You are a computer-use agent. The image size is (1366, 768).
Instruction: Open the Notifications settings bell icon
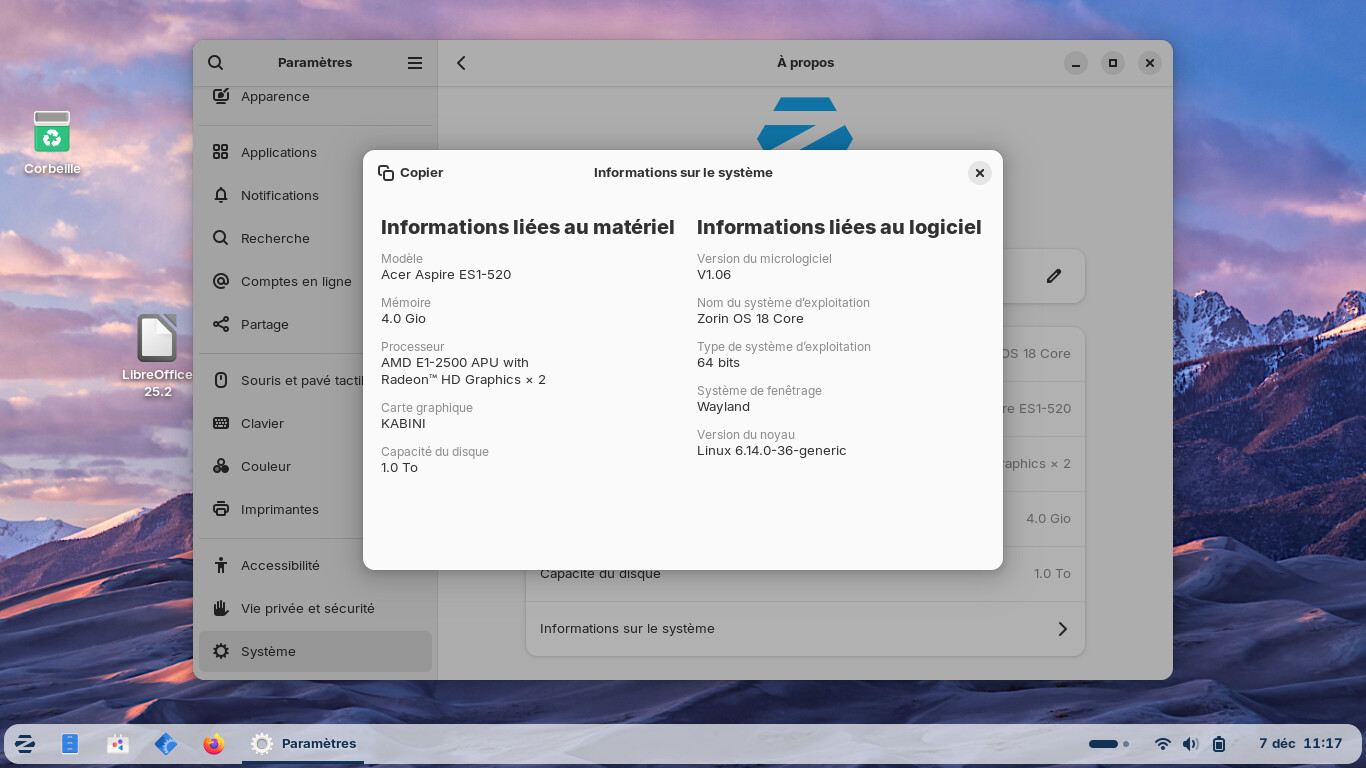point(221,195)
